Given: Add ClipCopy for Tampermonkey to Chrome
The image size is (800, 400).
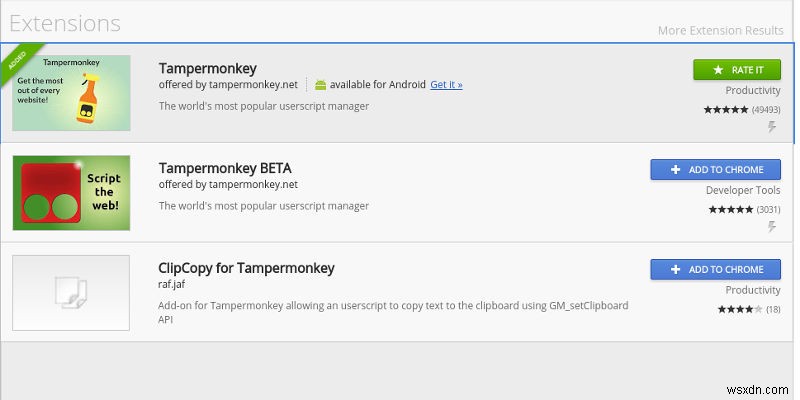Looking at the screenshot, I should (x=715, y=269).
